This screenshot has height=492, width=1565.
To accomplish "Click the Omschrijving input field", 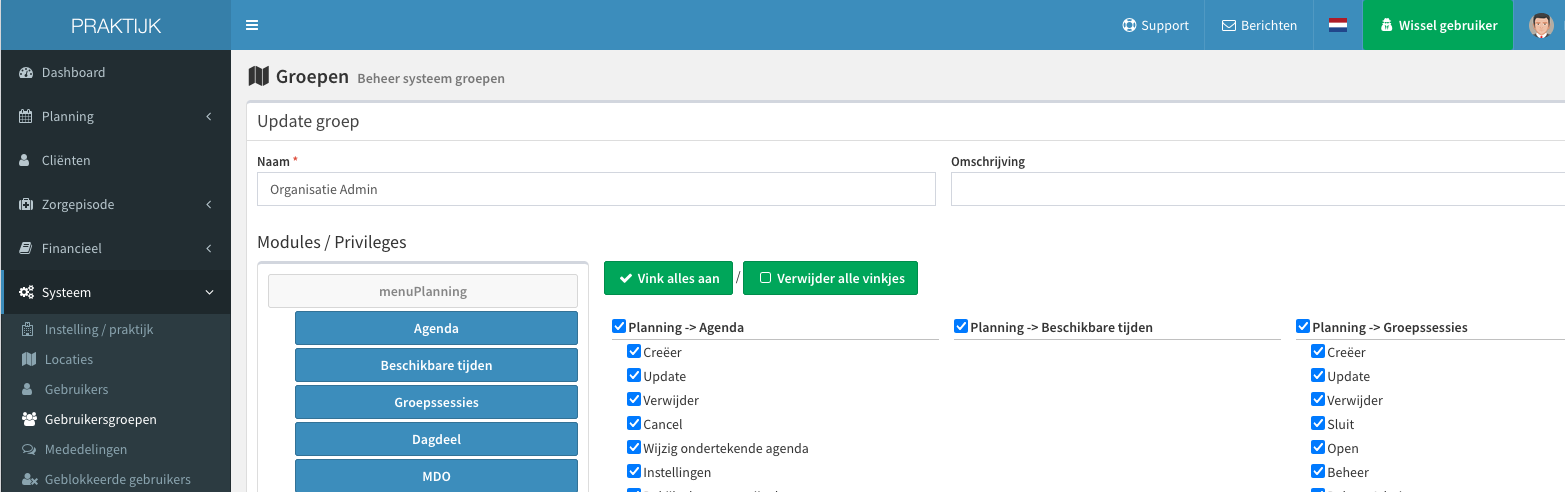I will [1258, 189].
